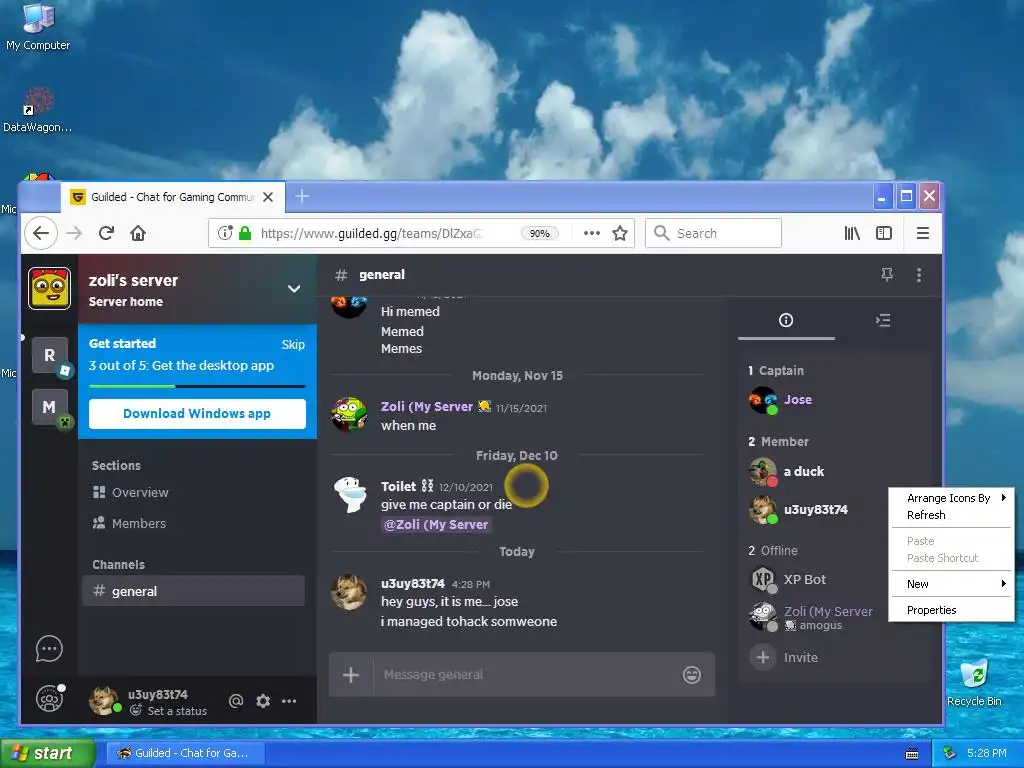Viewport: 1024px width, 768px height.
Task: Select My Computer desktop icon
Action: click(x=38, y=26)
